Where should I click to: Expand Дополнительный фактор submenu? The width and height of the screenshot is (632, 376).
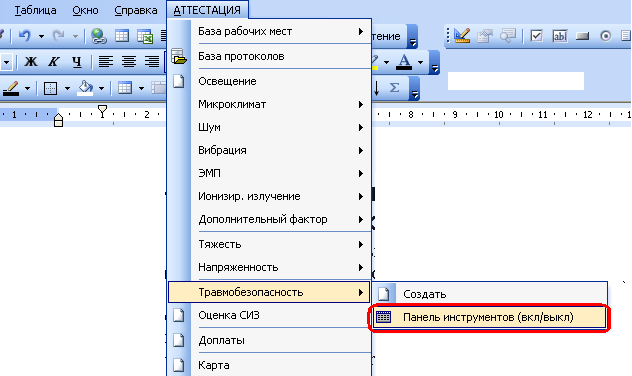pyautogui.click(x=269, y=219)
